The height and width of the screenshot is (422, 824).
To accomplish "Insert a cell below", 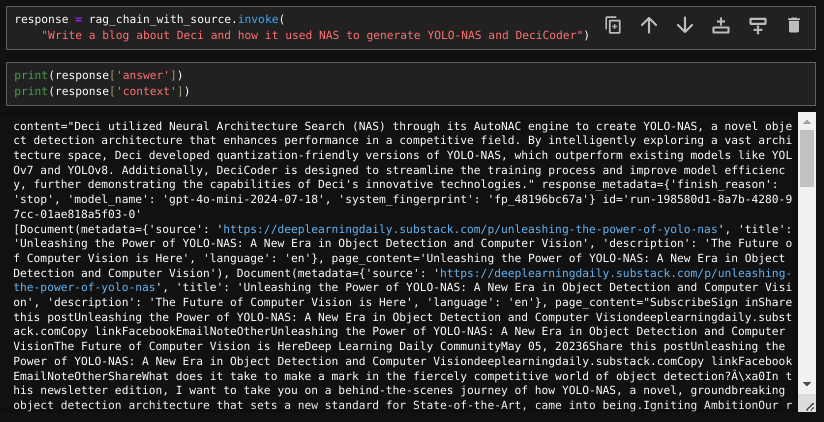I will point(757,25).
